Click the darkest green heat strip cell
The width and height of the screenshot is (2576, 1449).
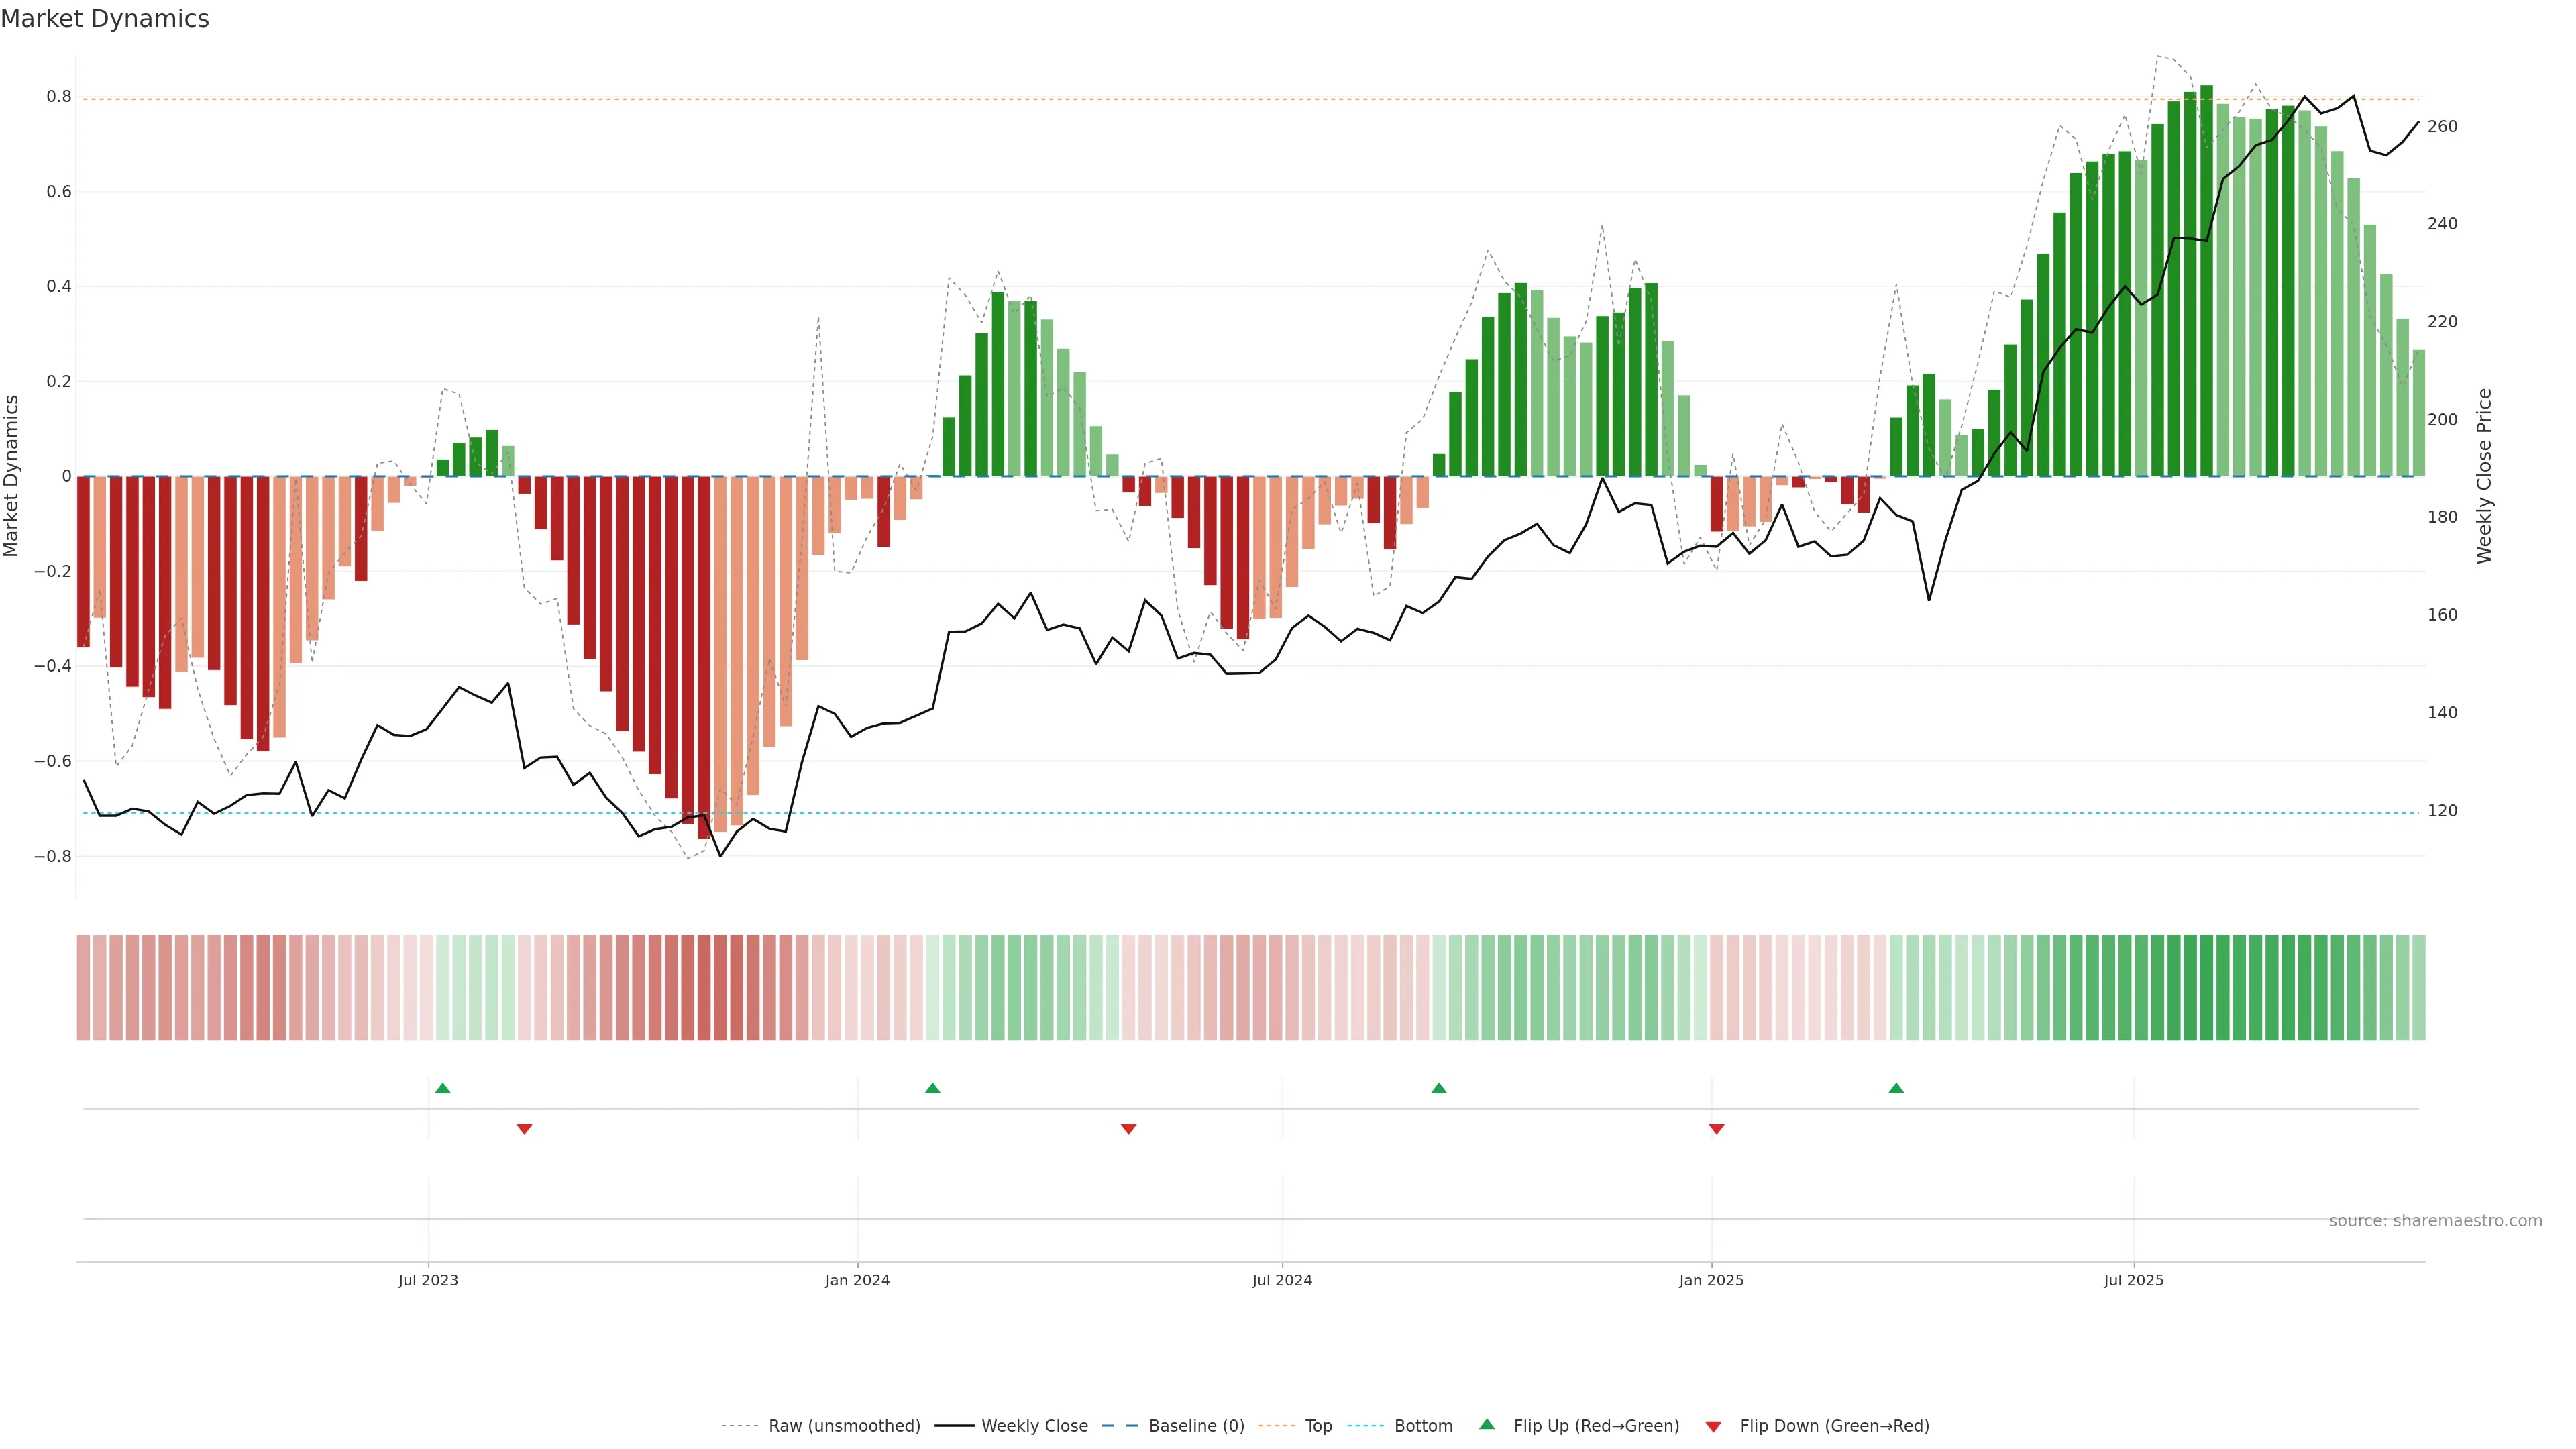click(x=2207, y=988)
